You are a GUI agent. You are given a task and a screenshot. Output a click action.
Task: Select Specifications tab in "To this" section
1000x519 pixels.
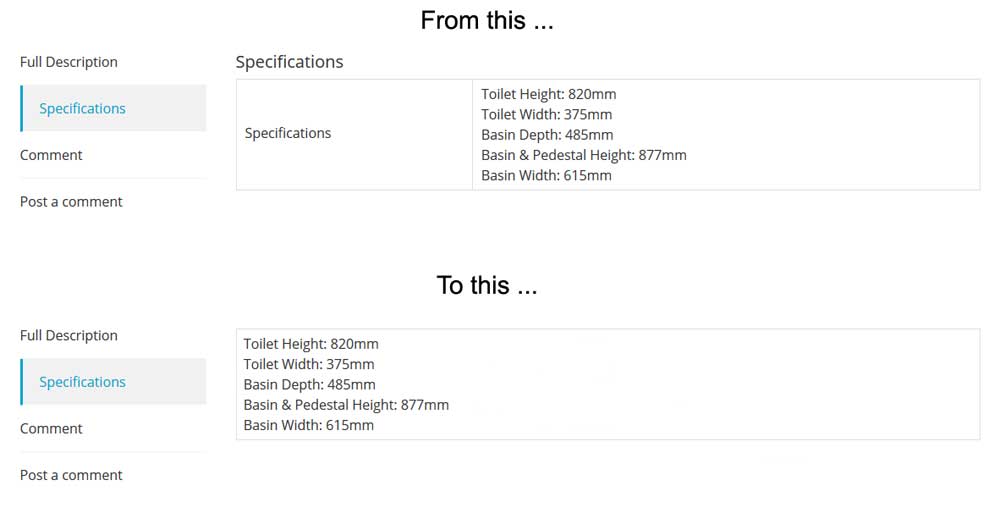(82, 382)
